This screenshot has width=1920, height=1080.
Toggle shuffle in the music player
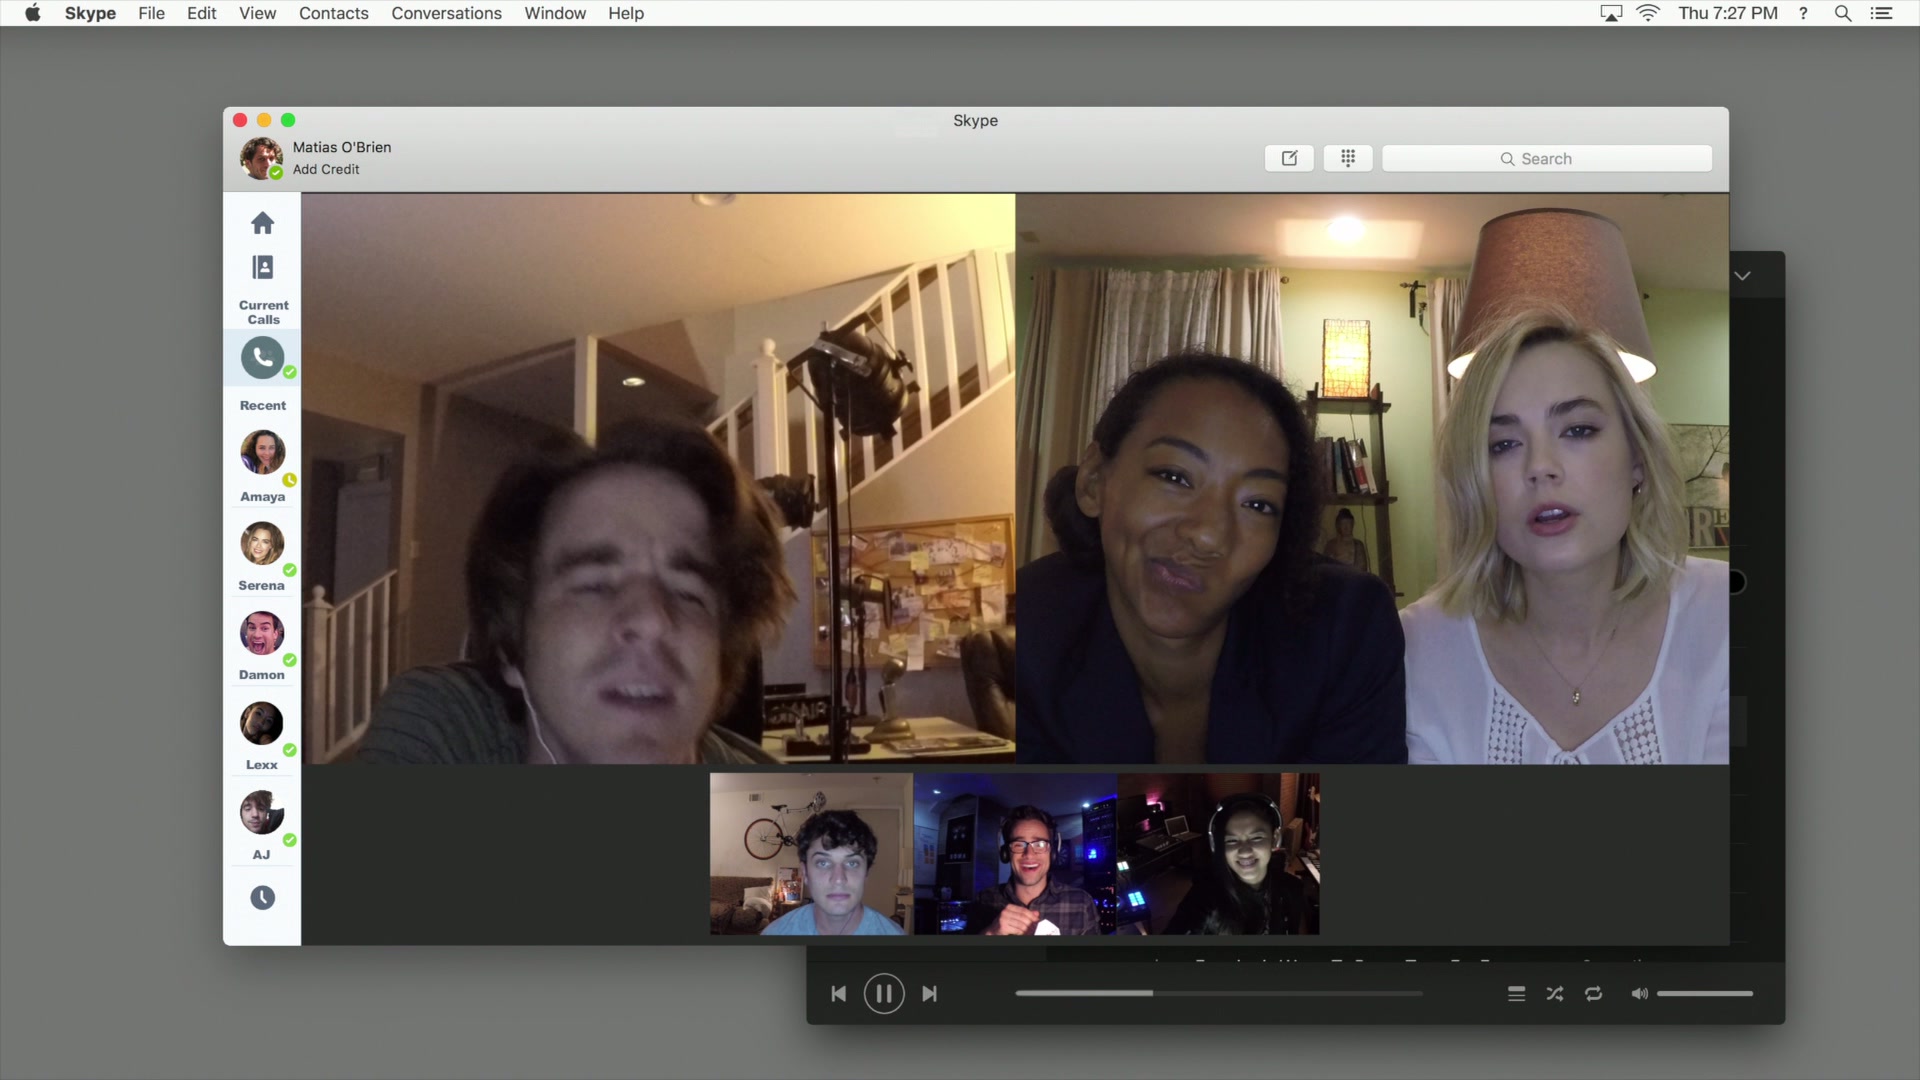coord(1554,994)
